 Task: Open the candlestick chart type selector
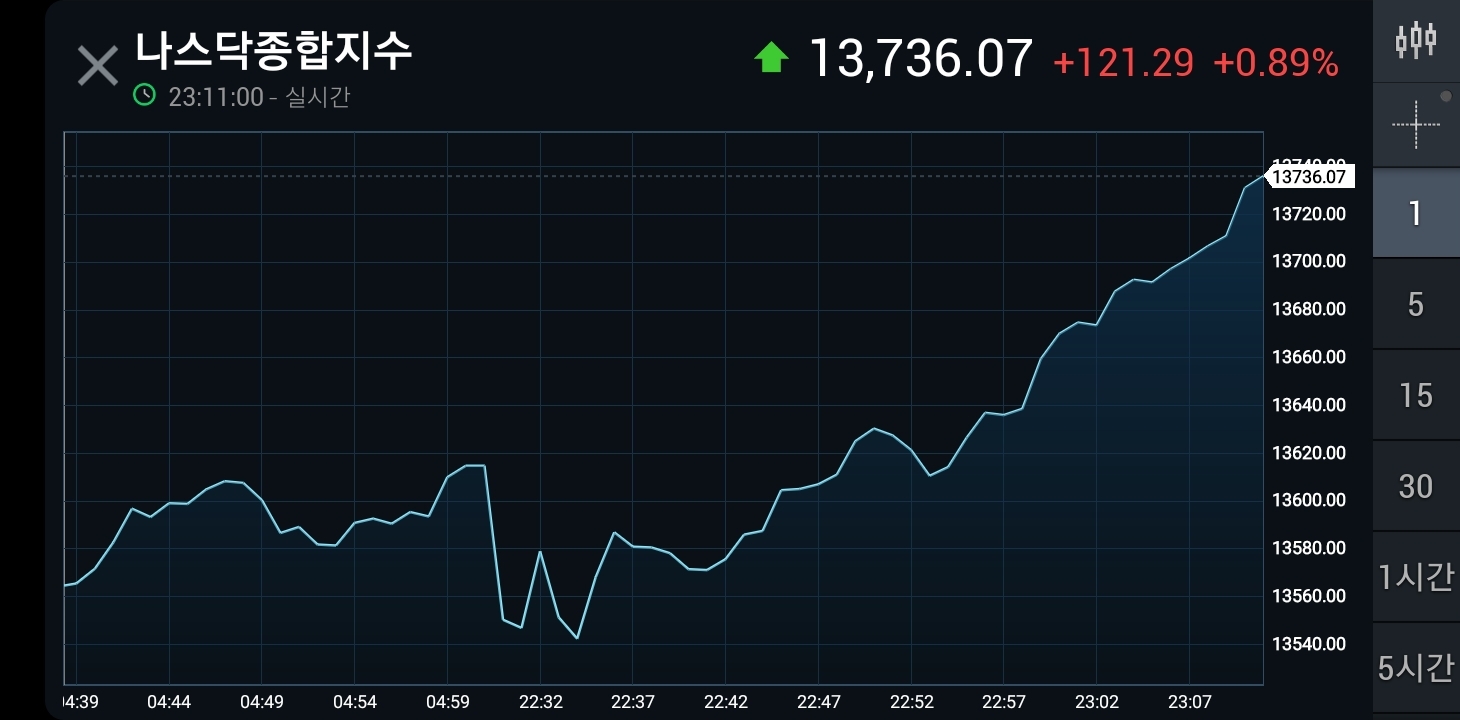[x=1415, y=41]
